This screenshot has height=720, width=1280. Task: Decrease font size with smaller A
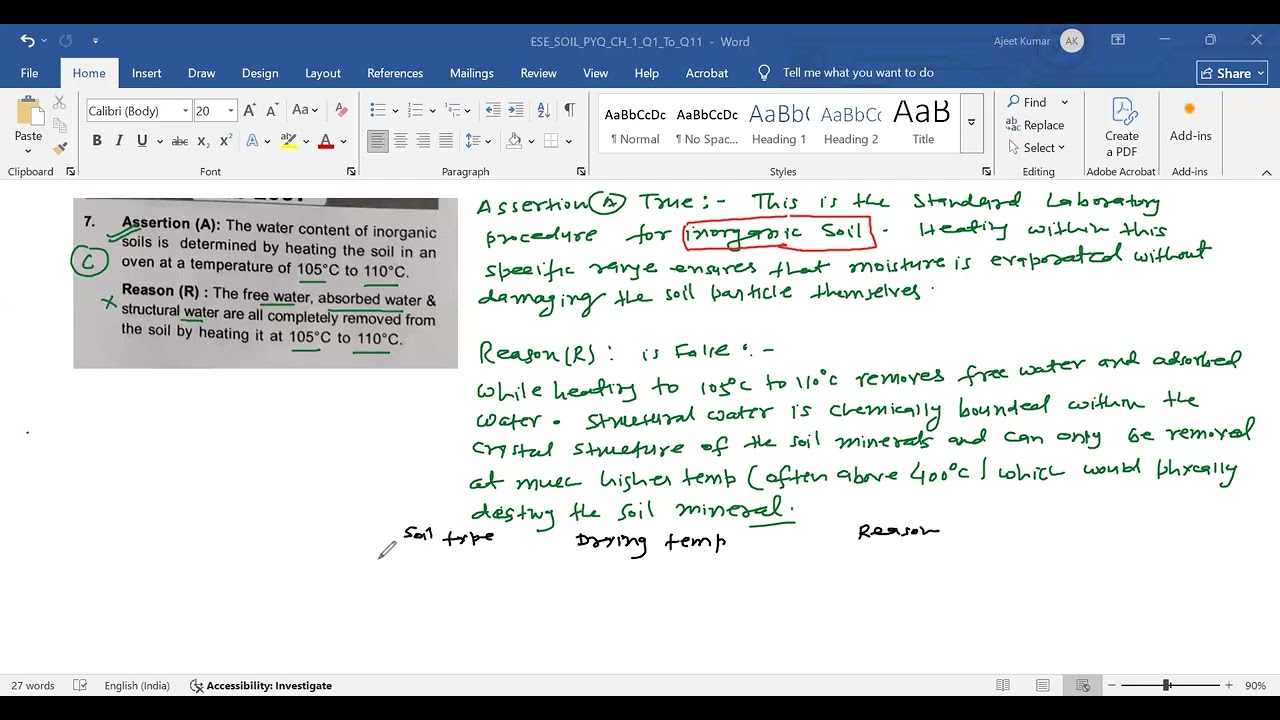pos(271,111)
